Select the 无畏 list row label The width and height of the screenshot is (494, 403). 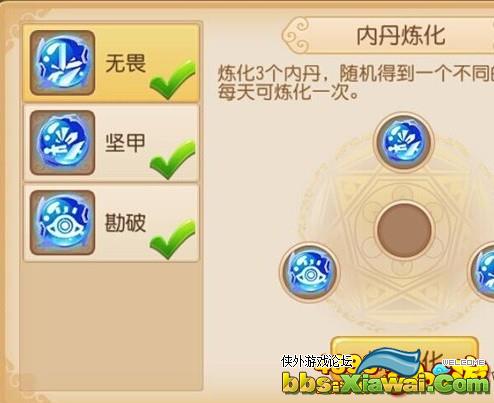coord(125,63)
